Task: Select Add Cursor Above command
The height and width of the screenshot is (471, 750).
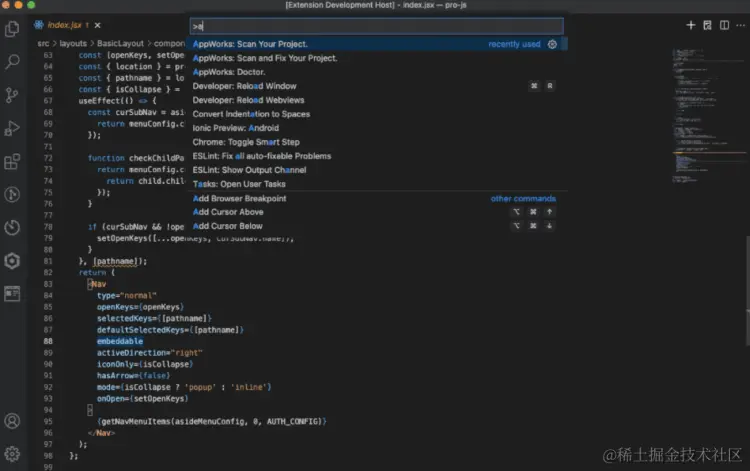Action: coord(376,212)
